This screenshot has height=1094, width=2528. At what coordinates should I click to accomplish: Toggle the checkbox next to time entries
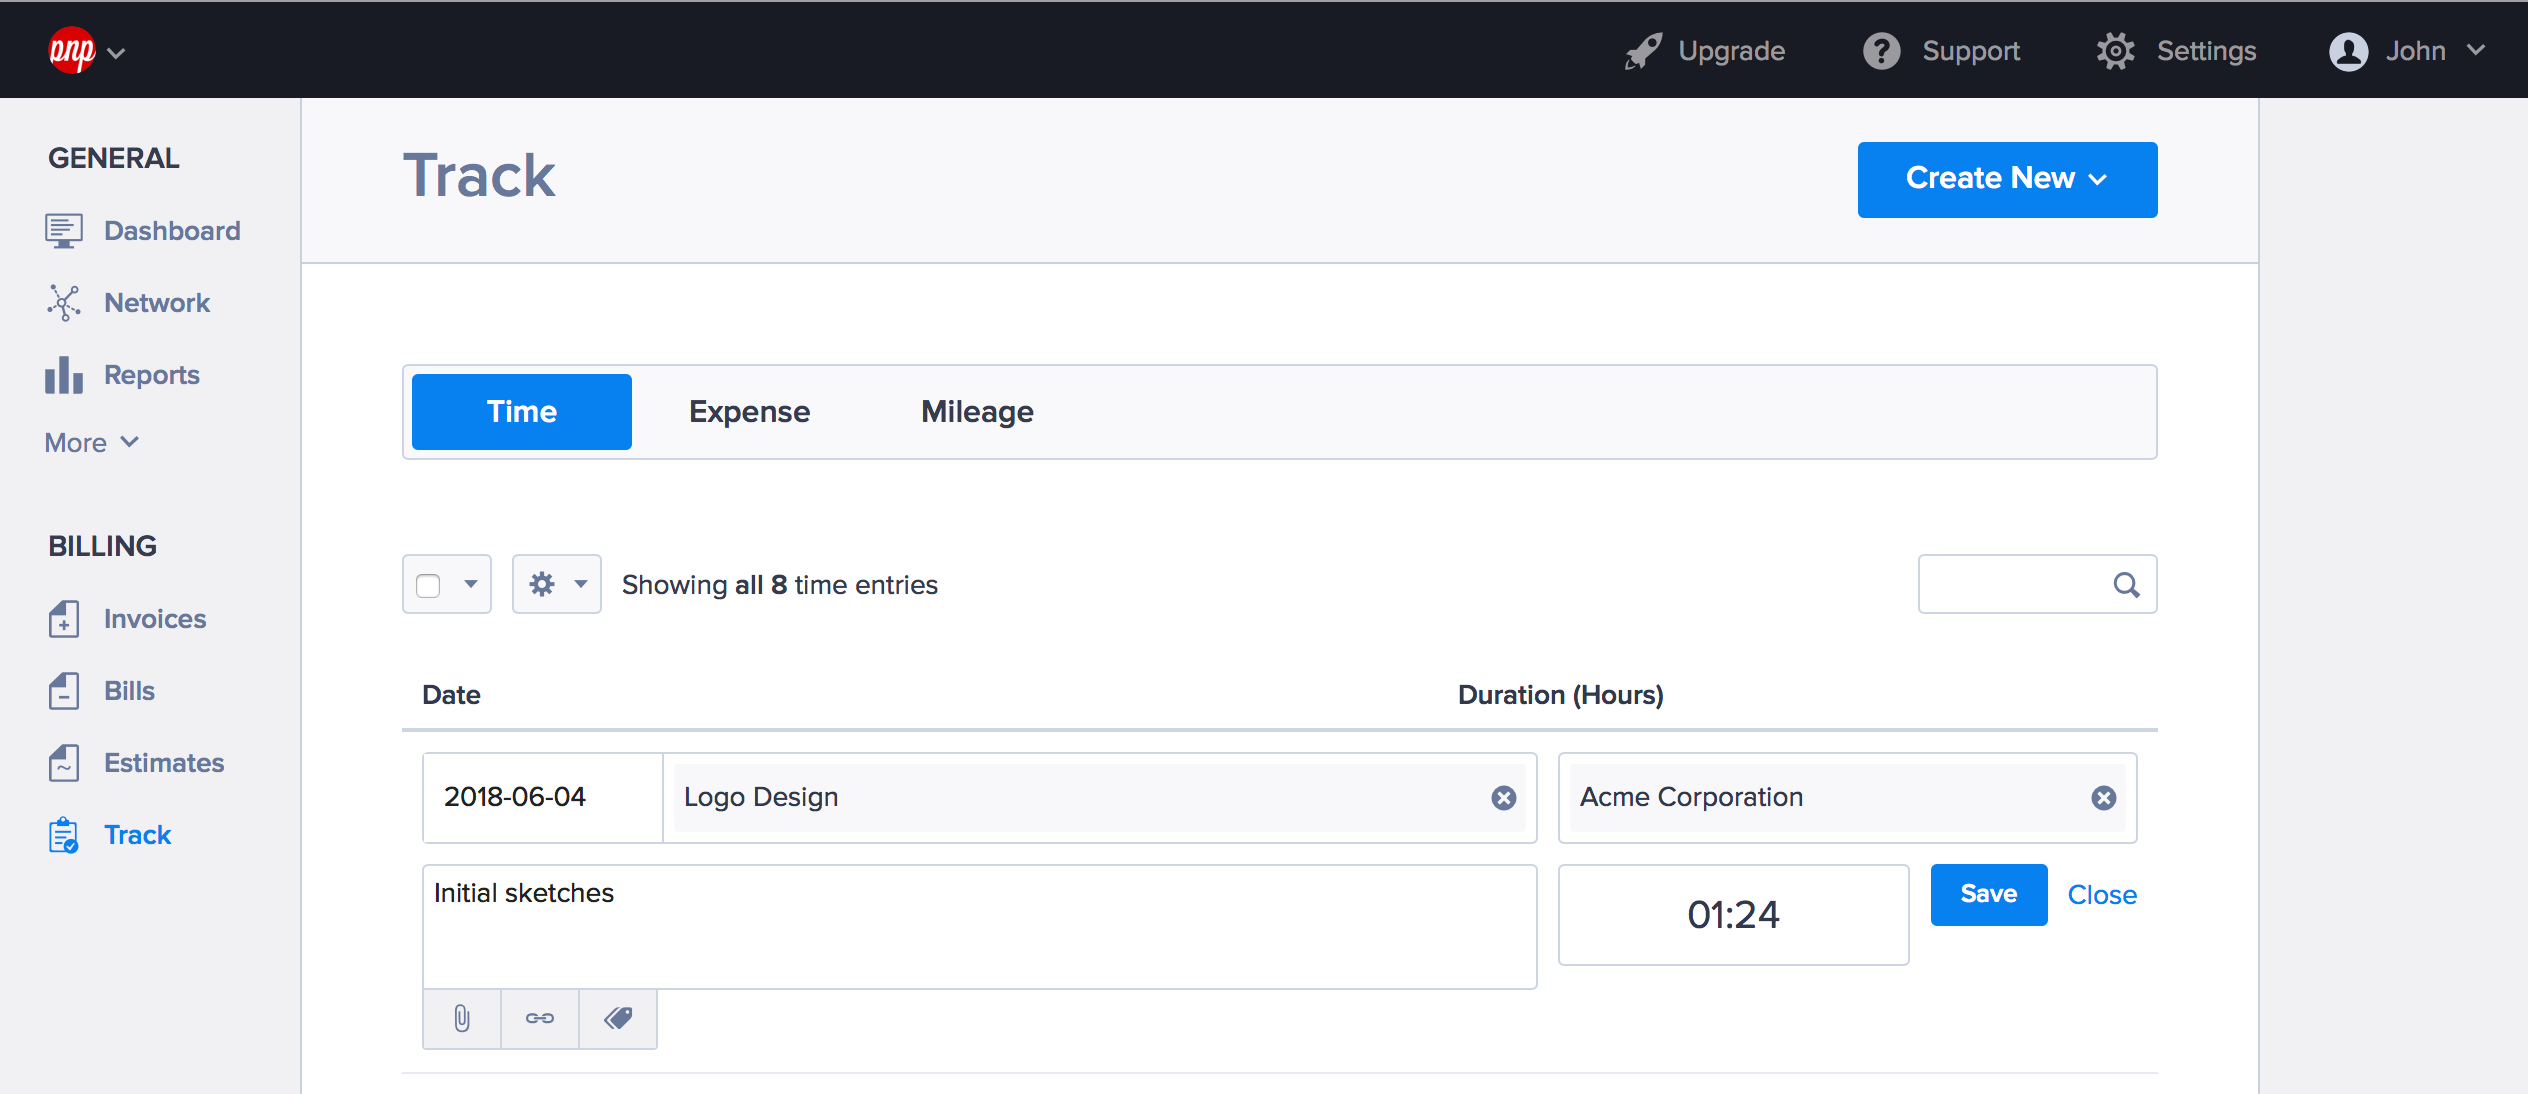426,583
